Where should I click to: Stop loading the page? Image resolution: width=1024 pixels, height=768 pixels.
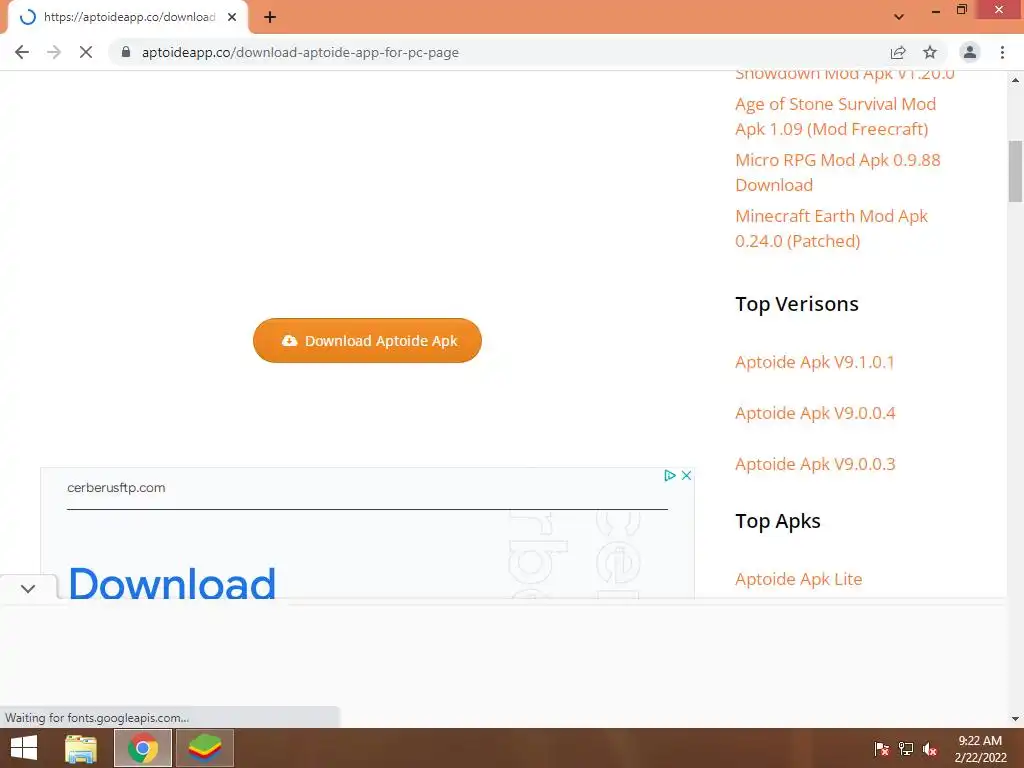coord(86,52)
